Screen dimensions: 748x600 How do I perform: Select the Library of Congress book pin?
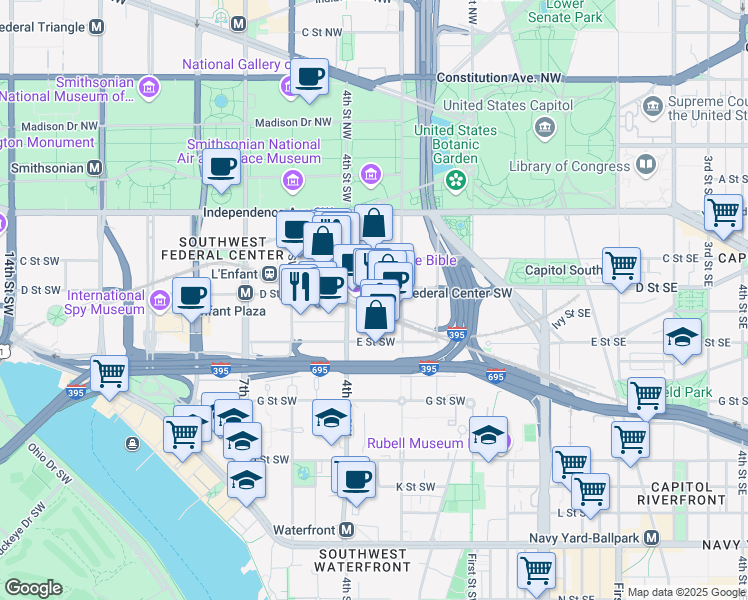pyautogui.click(x=646, y=166)
